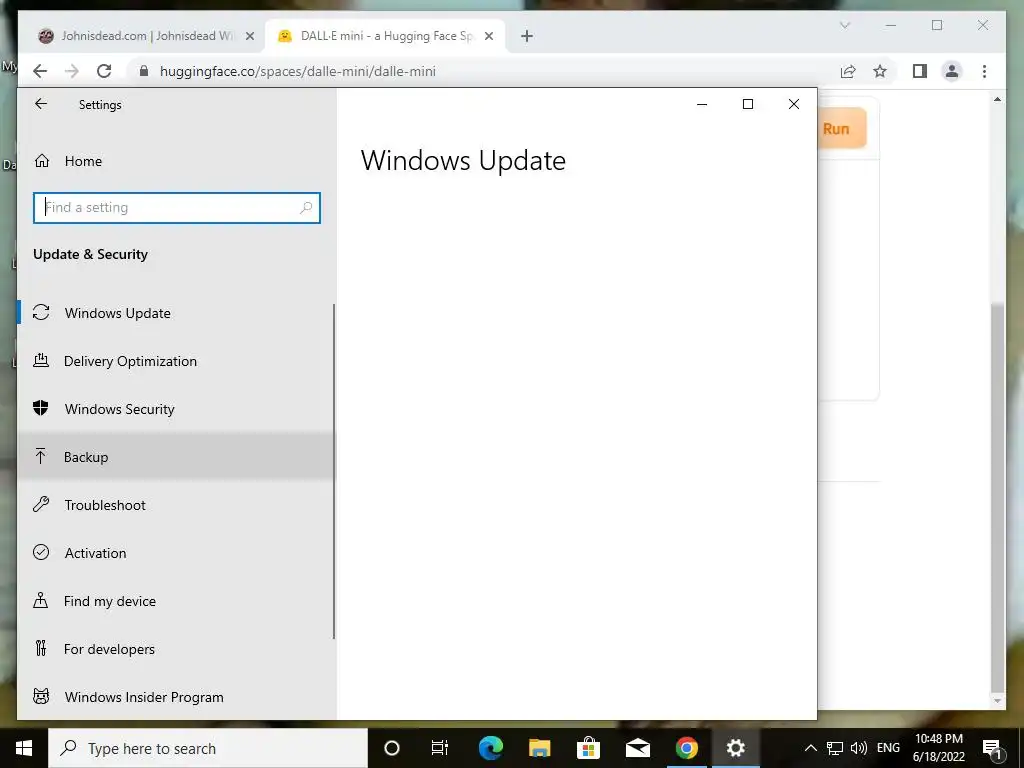Screen dimensions: 1024x768
Task: Close the Johnisdead.com tab
Action: [249, 37]
